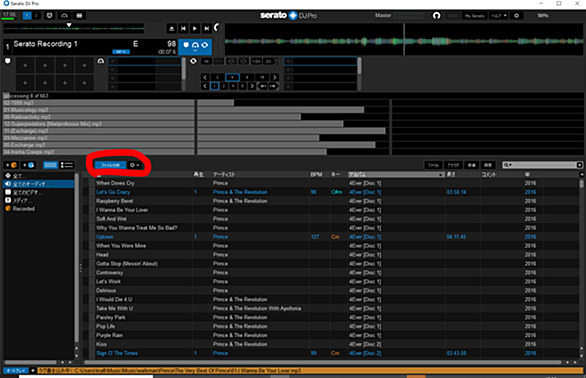The image size is (586, 378).
Task: Open the My Serato button
Action: (x=475, y=16)
